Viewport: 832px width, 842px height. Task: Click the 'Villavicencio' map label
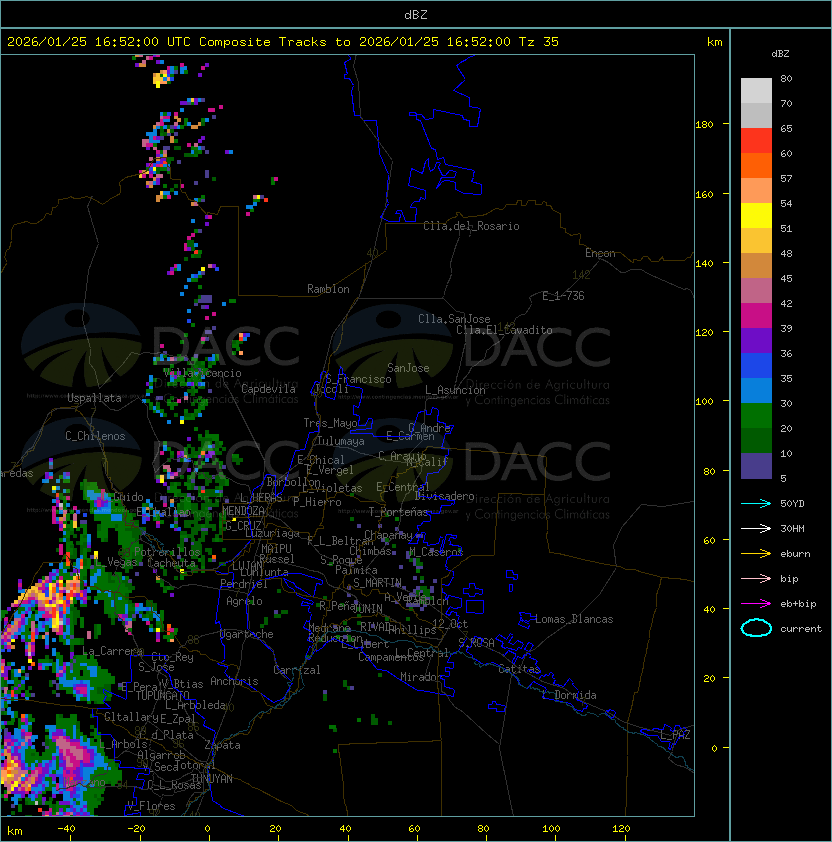click(202, 373)
